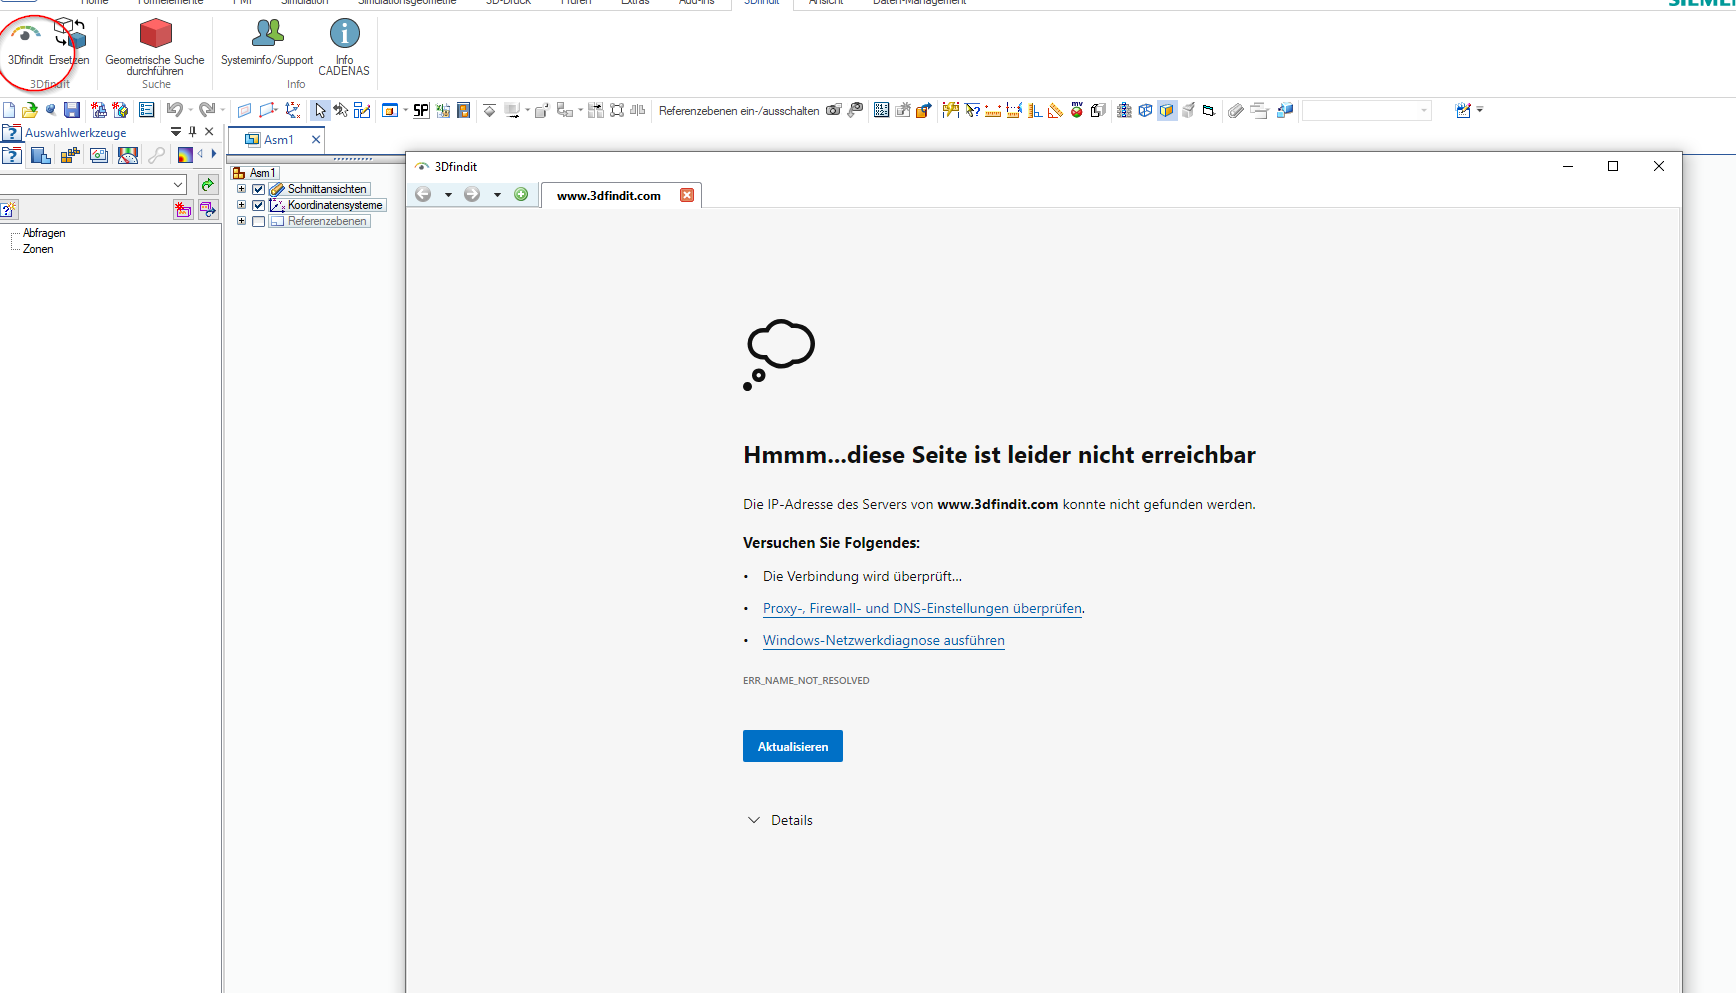
Task: Pin the Auswahlwerkzeuge panel
Action: [192, 132]
